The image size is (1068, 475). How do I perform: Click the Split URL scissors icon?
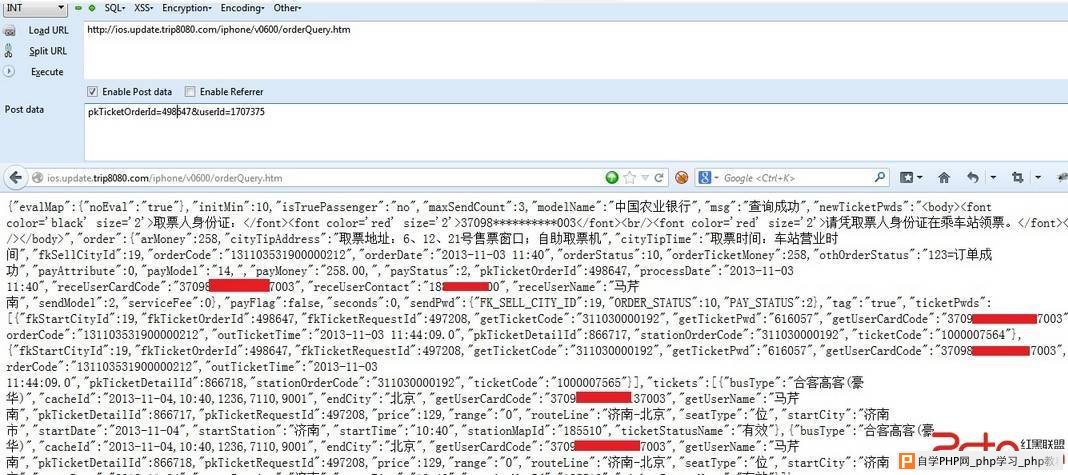[9, 50]
